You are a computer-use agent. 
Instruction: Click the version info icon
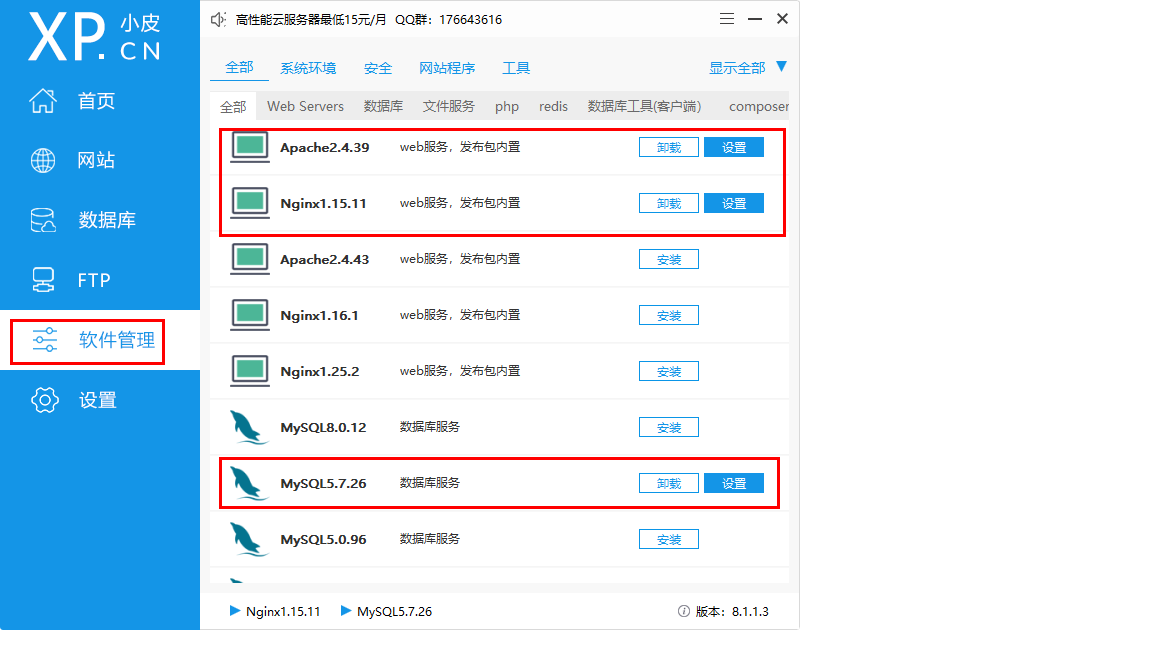(x=683, y=611)
